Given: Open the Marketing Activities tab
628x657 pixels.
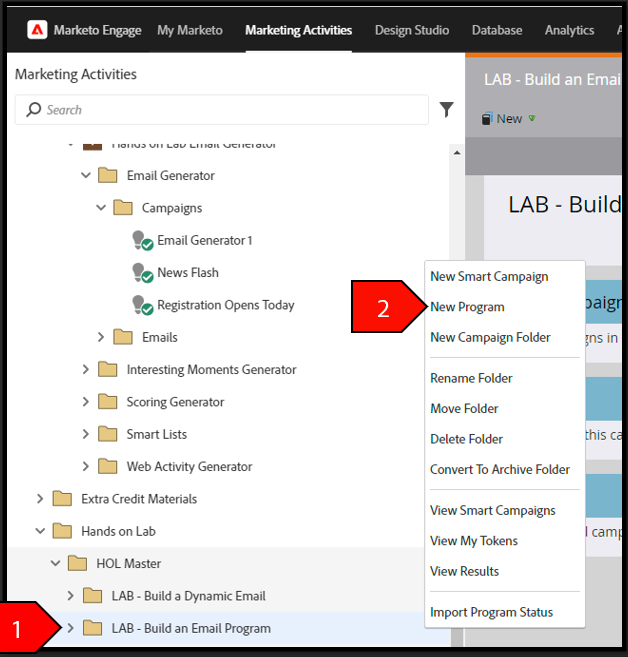Looking at the screenshot, I should [x=298, y=30].
